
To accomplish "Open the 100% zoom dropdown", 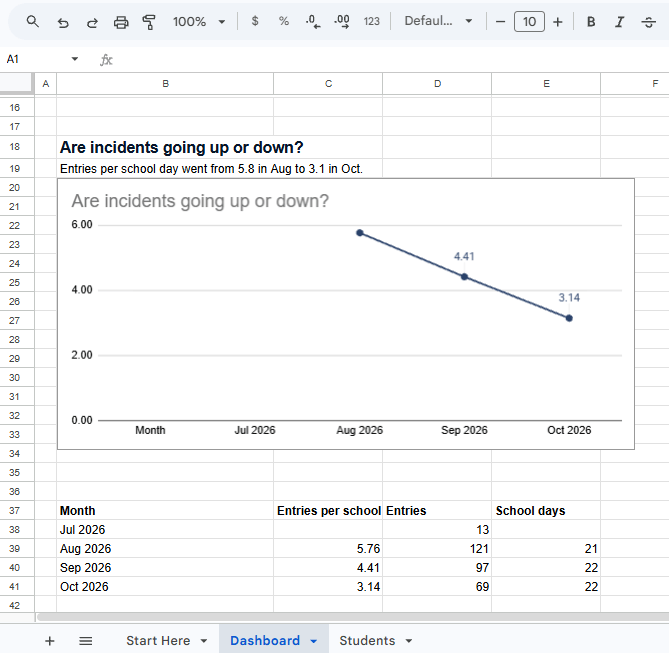I will click(198, 21).
